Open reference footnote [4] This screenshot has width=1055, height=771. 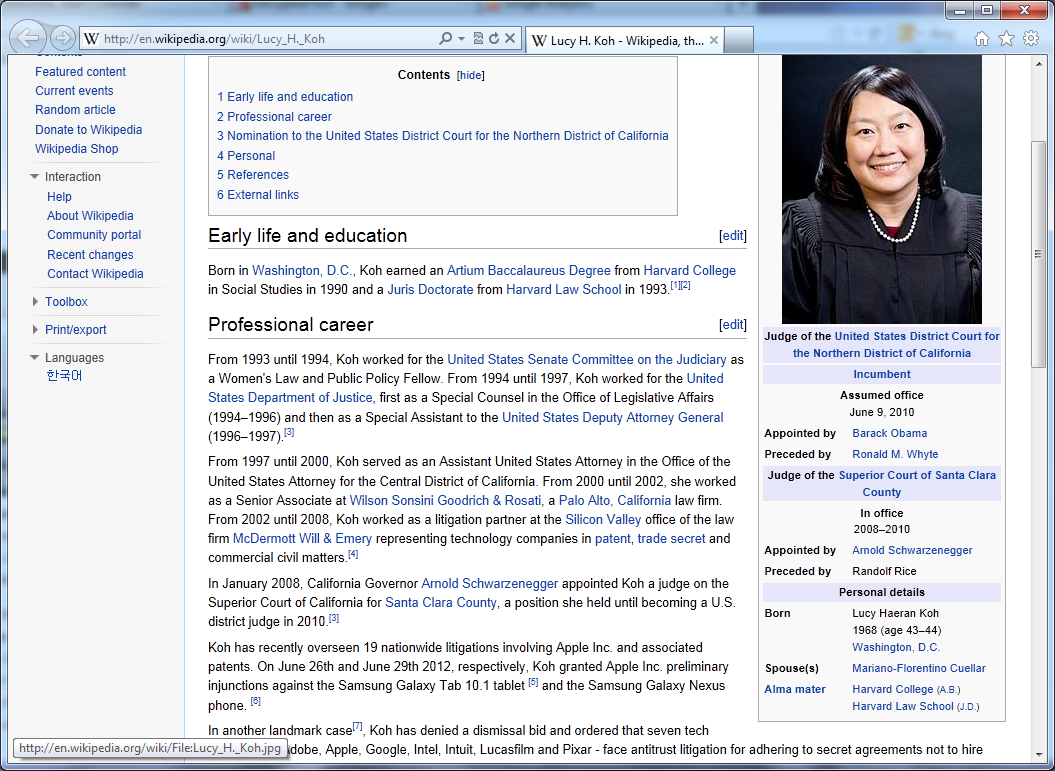pyautogui.click(x=353, y=554)
